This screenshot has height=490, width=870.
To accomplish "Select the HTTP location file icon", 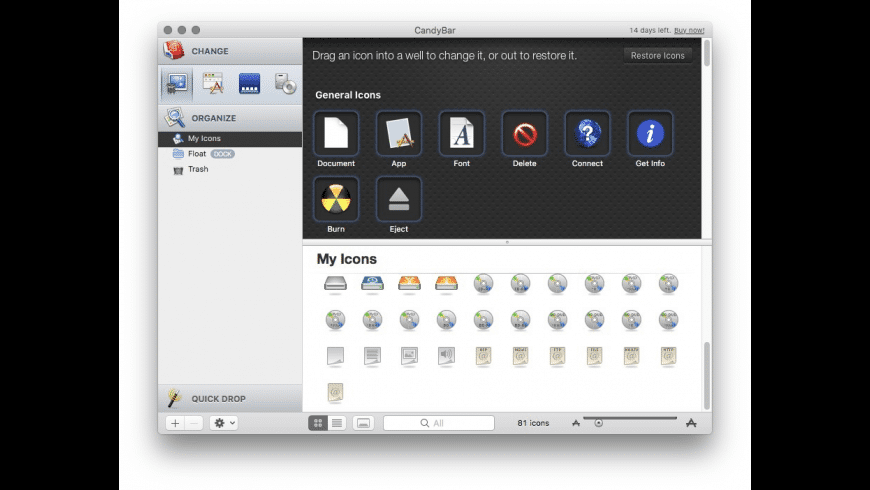I will 668,356.
